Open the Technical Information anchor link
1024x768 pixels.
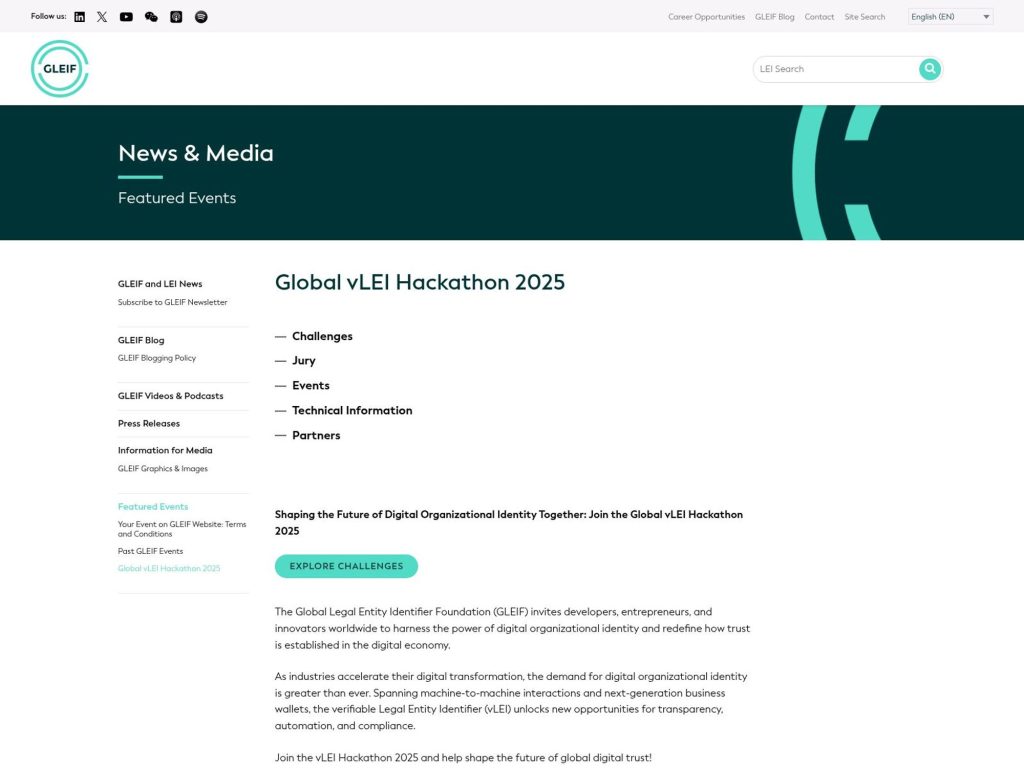[352, 410]
